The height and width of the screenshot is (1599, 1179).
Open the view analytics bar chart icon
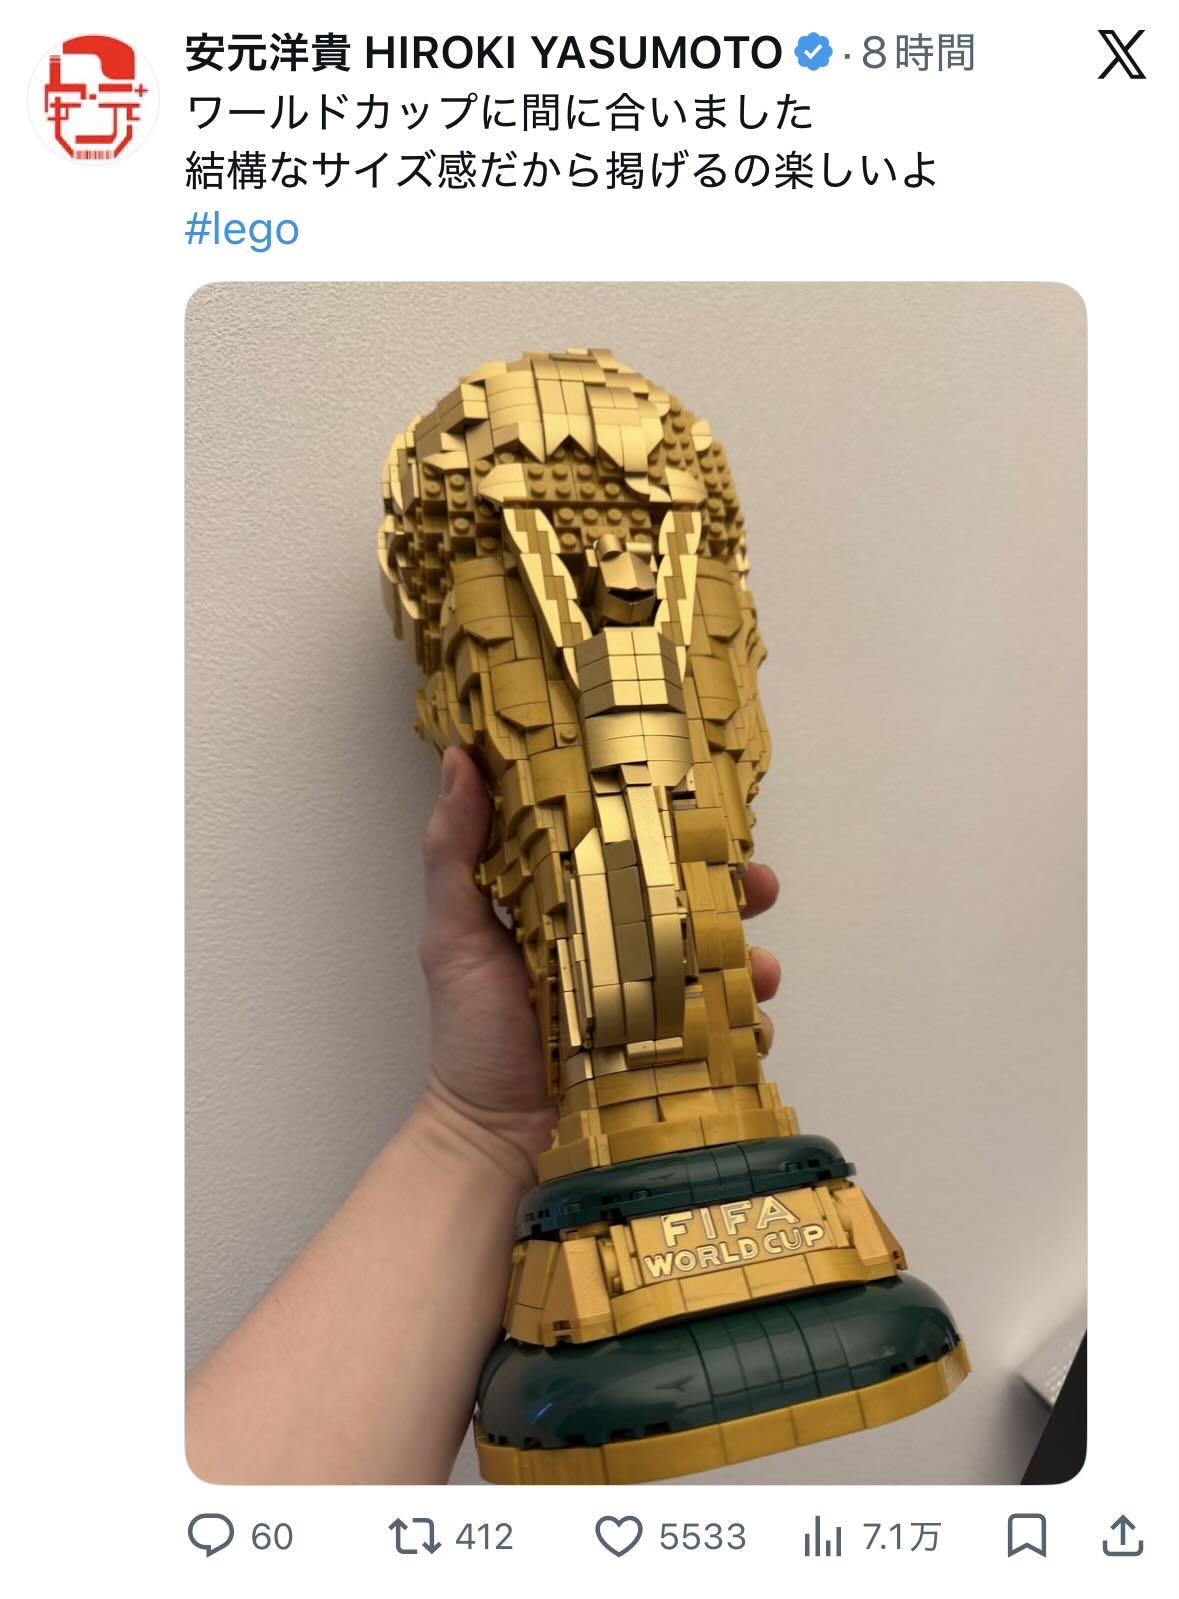tap(822, 1537)
